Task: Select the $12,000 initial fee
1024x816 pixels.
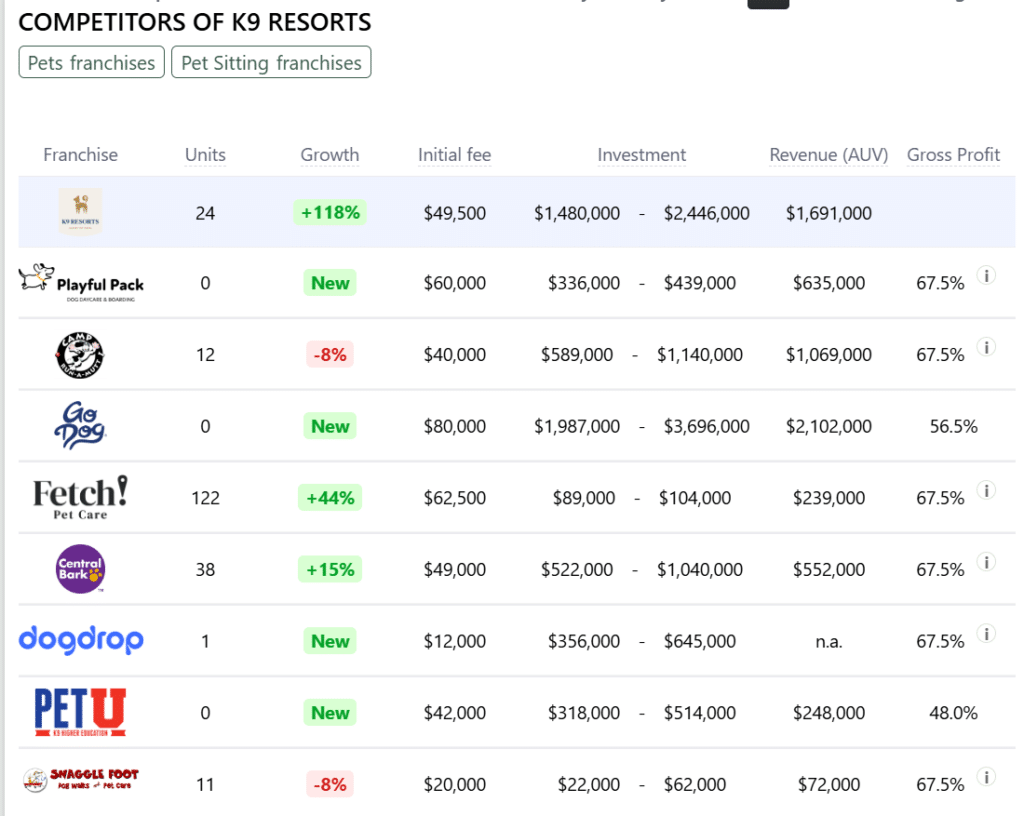Action: (455, 641)
